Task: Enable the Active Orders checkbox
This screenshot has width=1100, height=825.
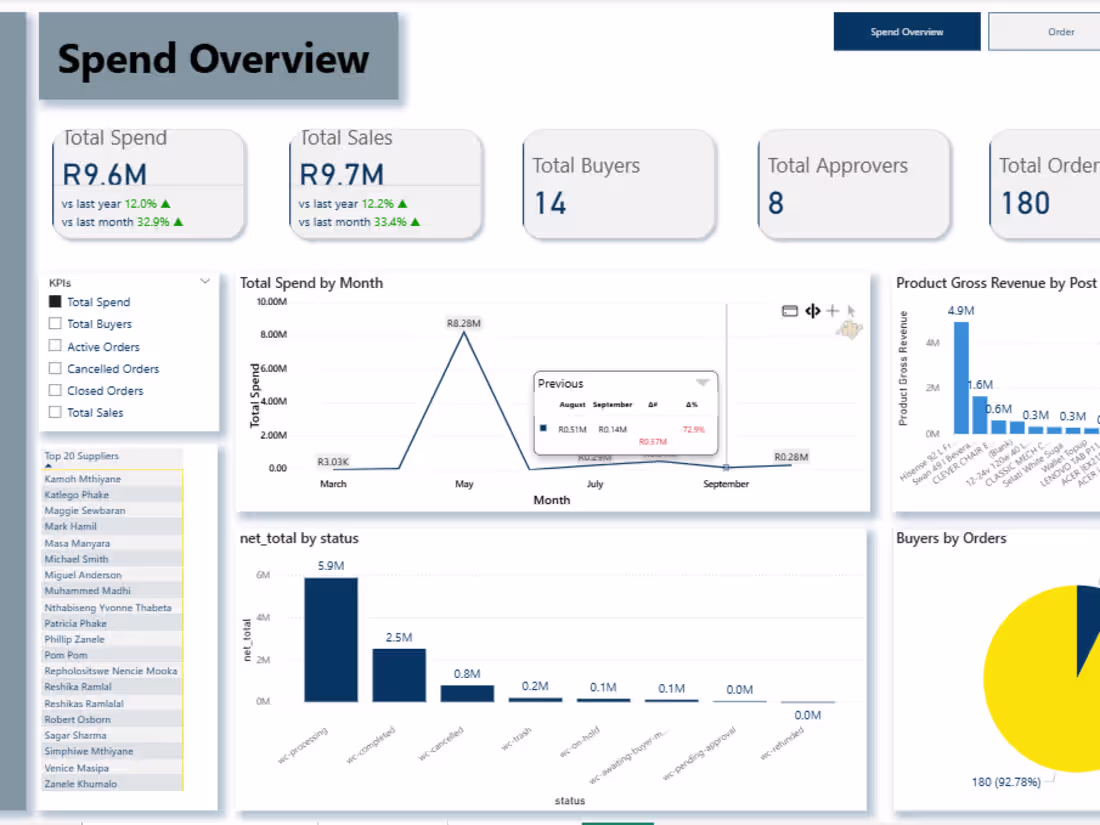Action: (54, 346)
